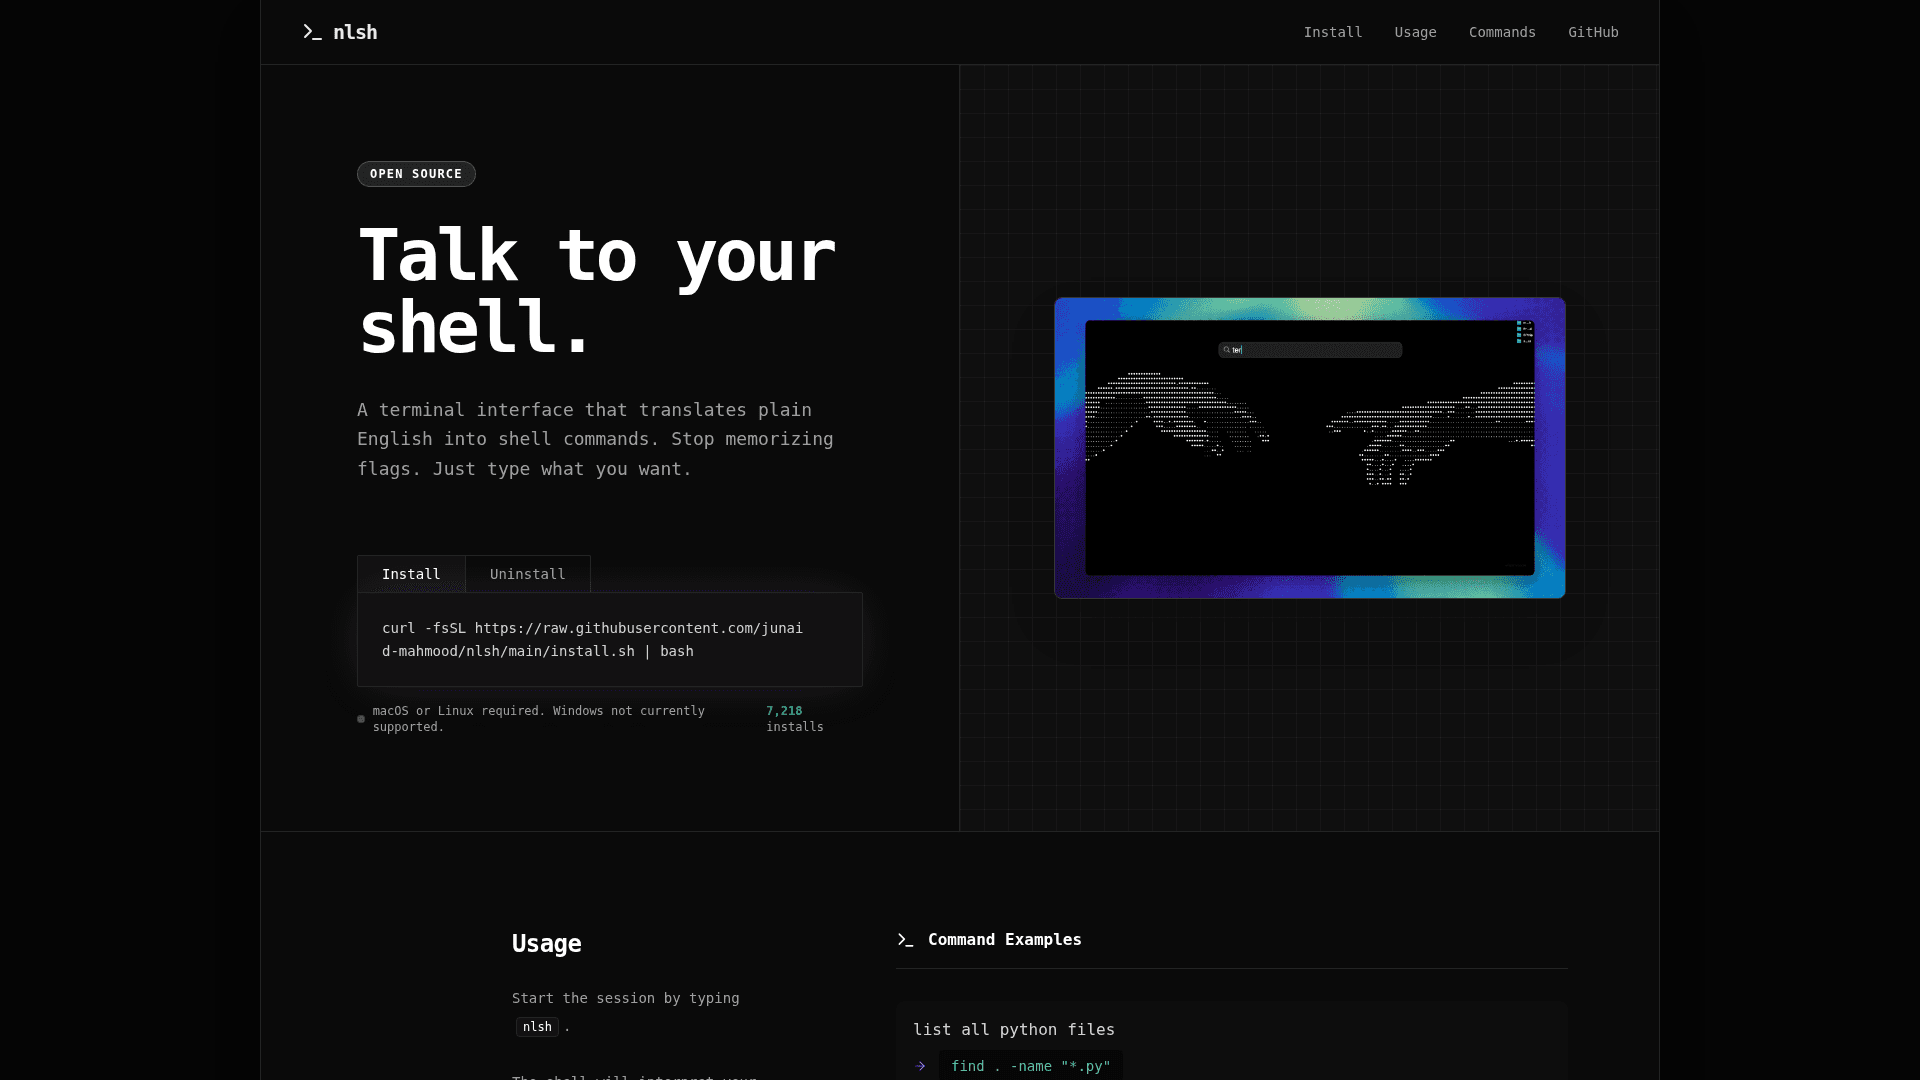Click the nlsh terminal prompt logo icon
The width and height of the screenshot is (1920, 1080).
[312, 32]
